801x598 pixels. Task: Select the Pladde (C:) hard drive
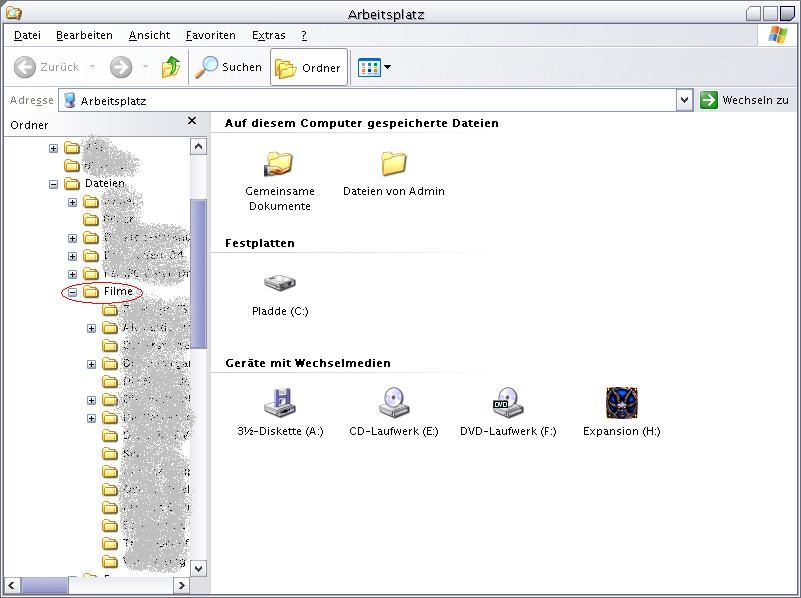tap(280, 294)
